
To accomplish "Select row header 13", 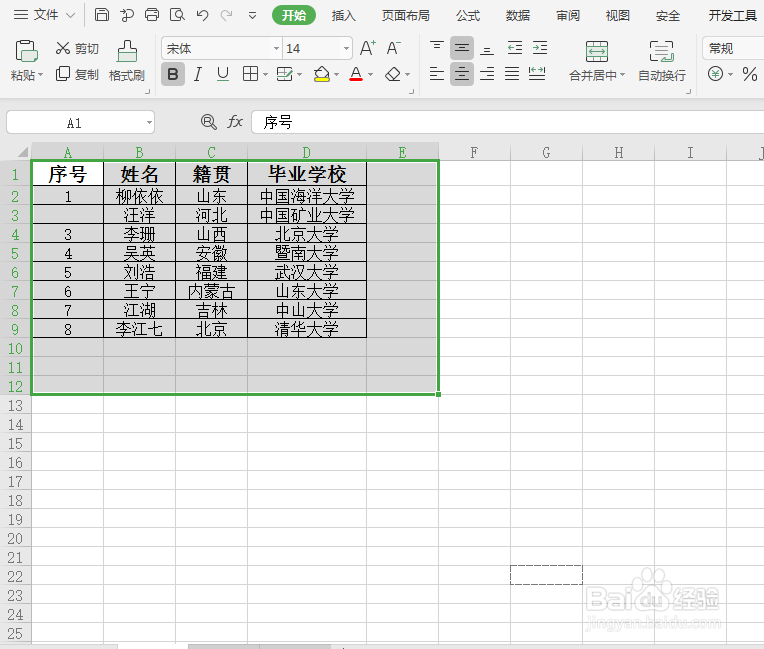I will click(x=15, y=405).
